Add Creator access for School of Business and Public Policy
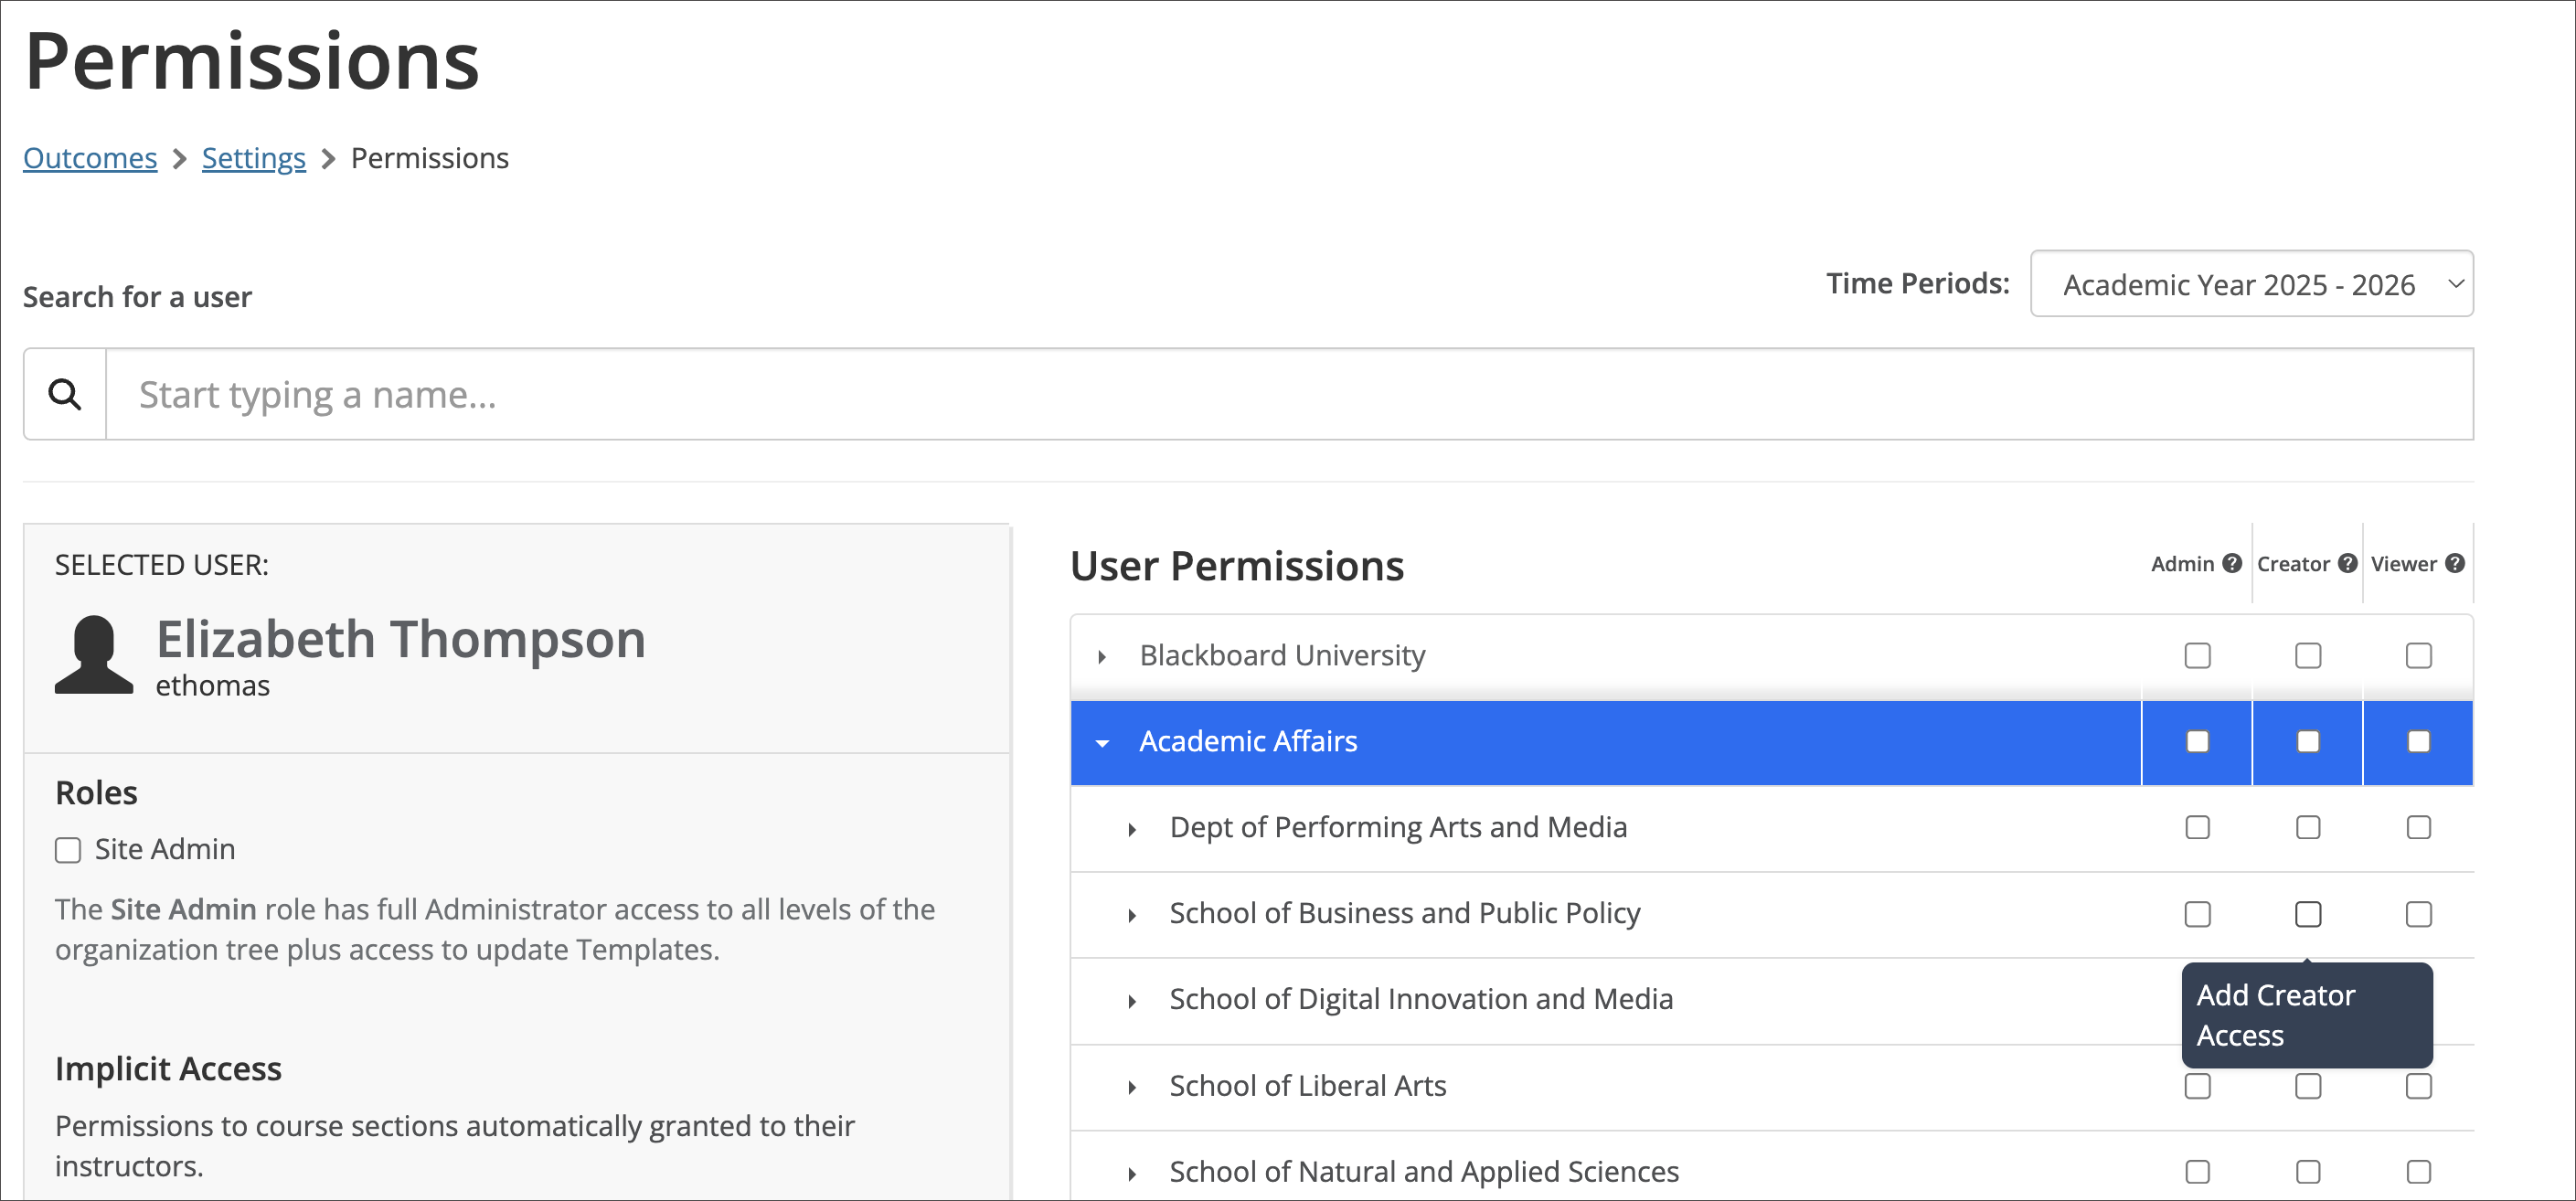 point(2308,914)
